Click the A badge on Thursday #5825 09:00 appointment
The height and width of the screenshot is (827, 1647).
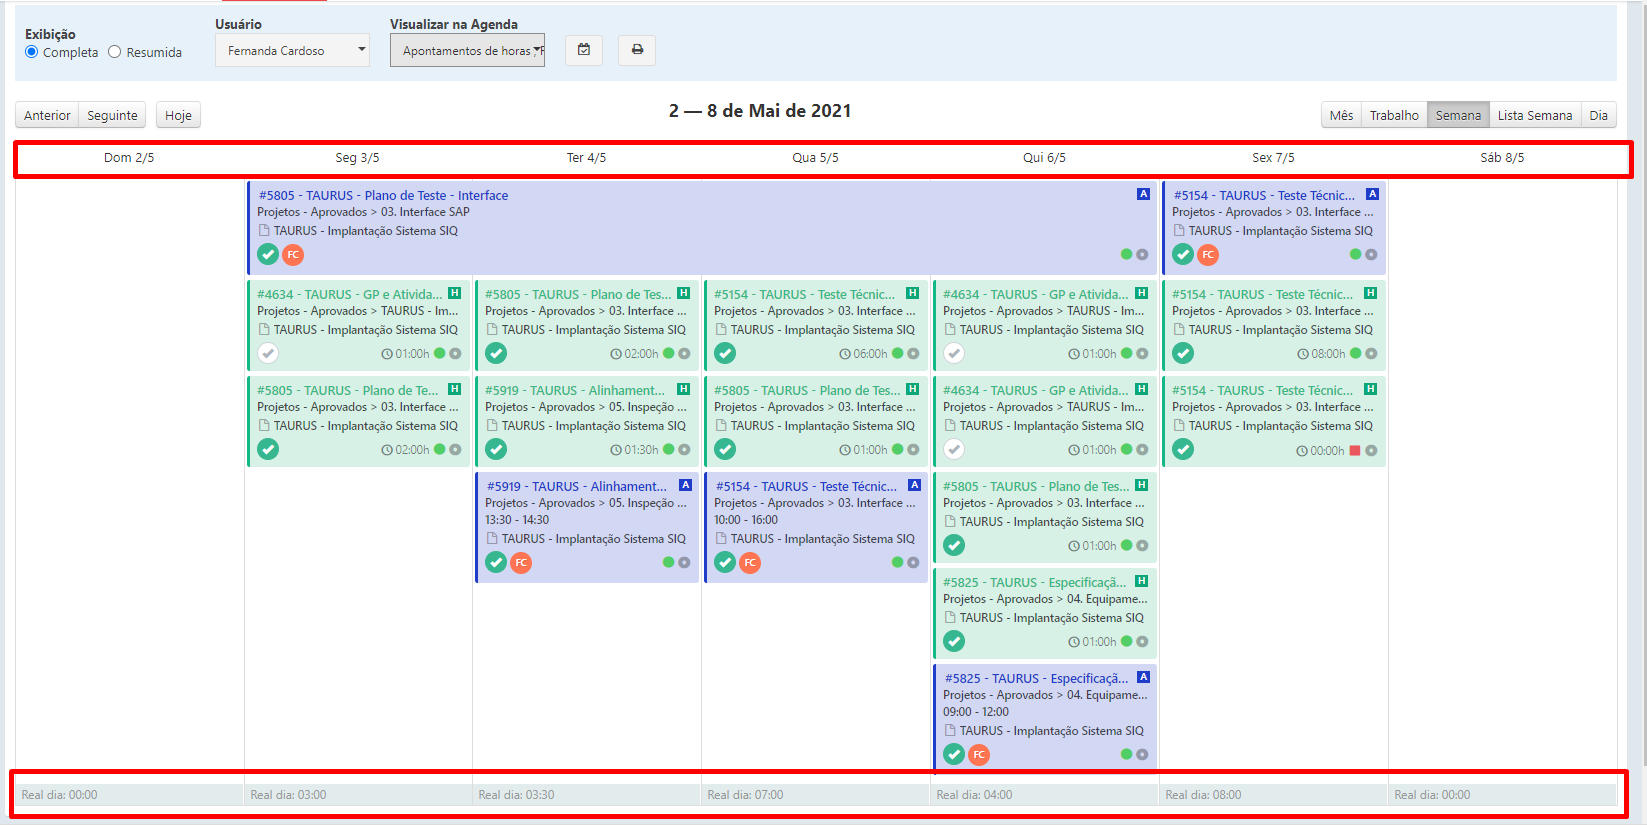coord(1143,677)
